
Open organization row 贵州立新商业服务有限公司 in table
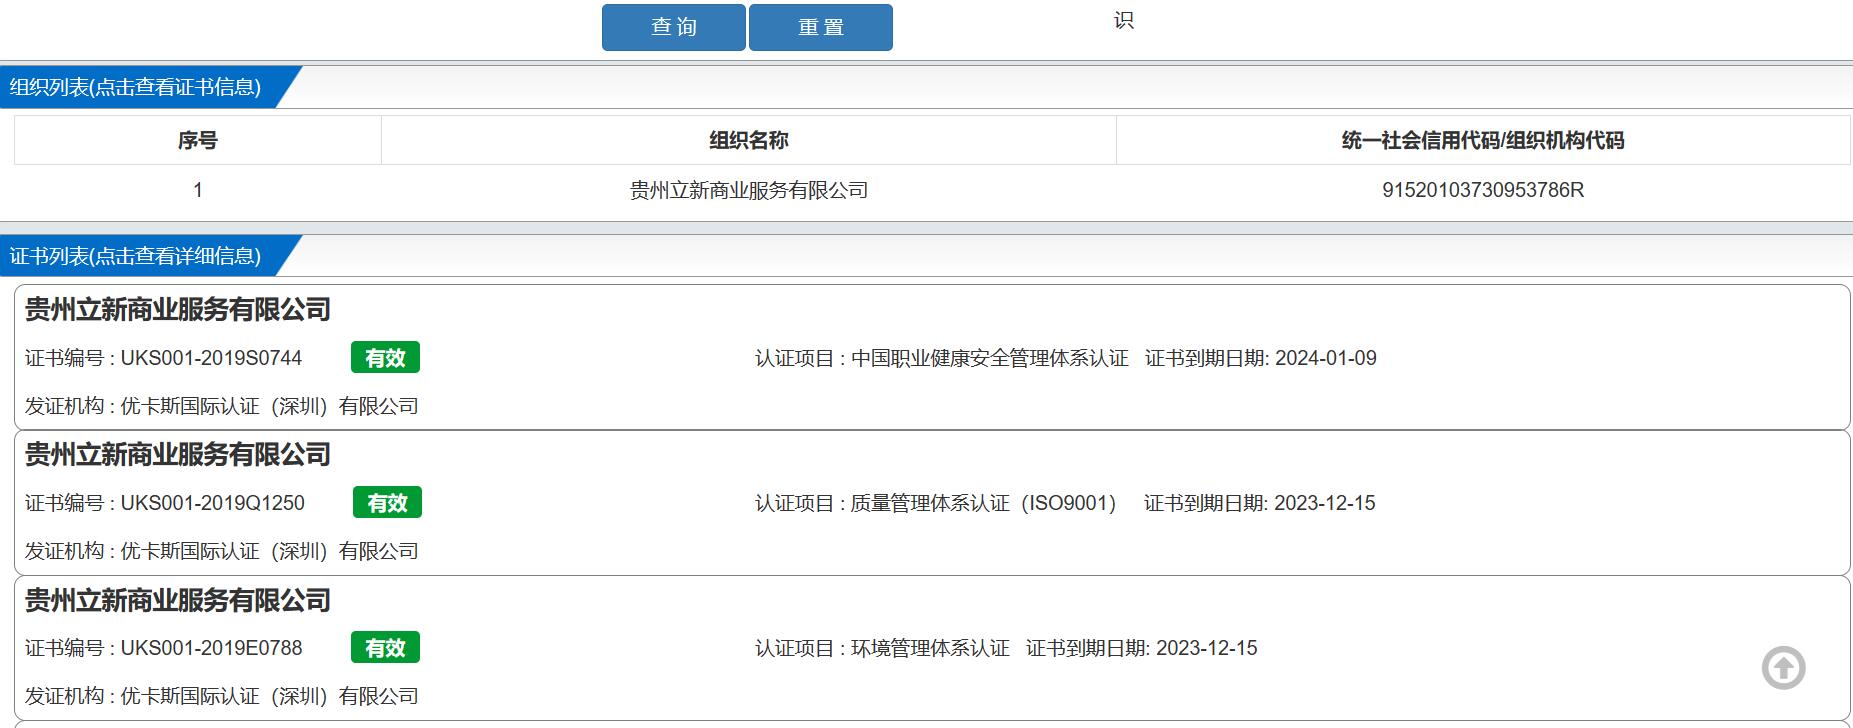tap(749, 190)
